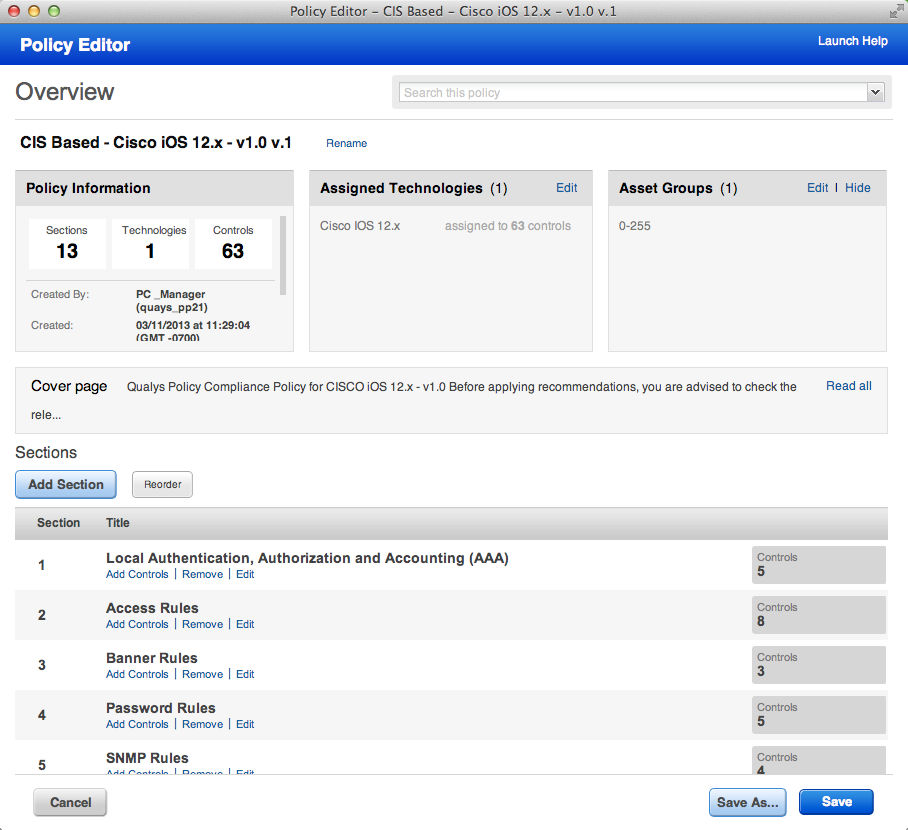This screenshot has width=908, height=830.
Task: Click the Add Section button
Action: [66, 484]
